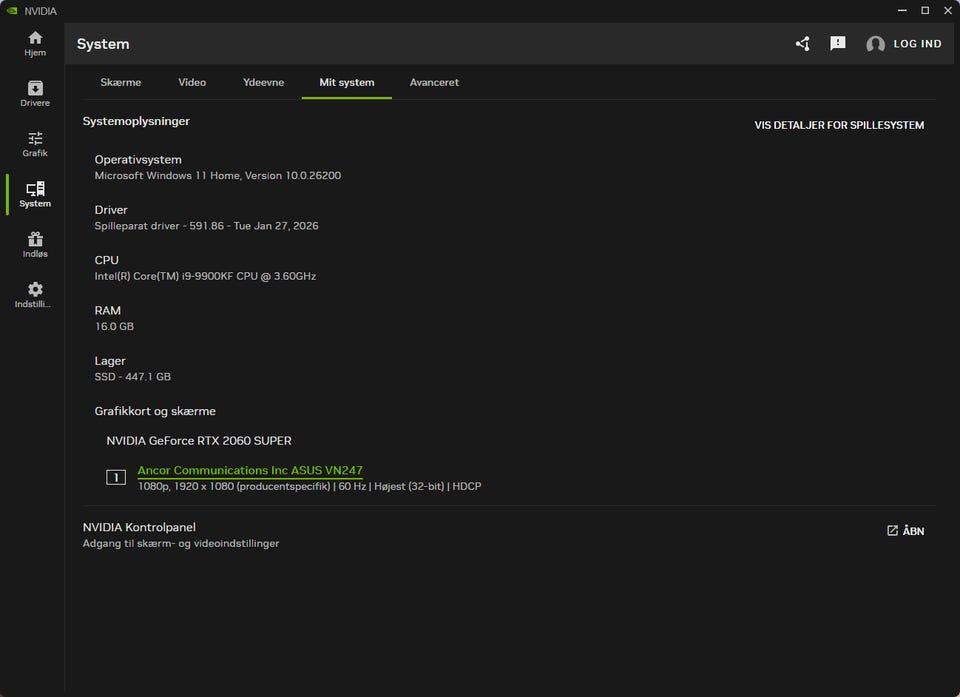The width and height of the screenshot is (960, 697).
Task: Open Indstillinger gear icon
Action: [35, 289]
